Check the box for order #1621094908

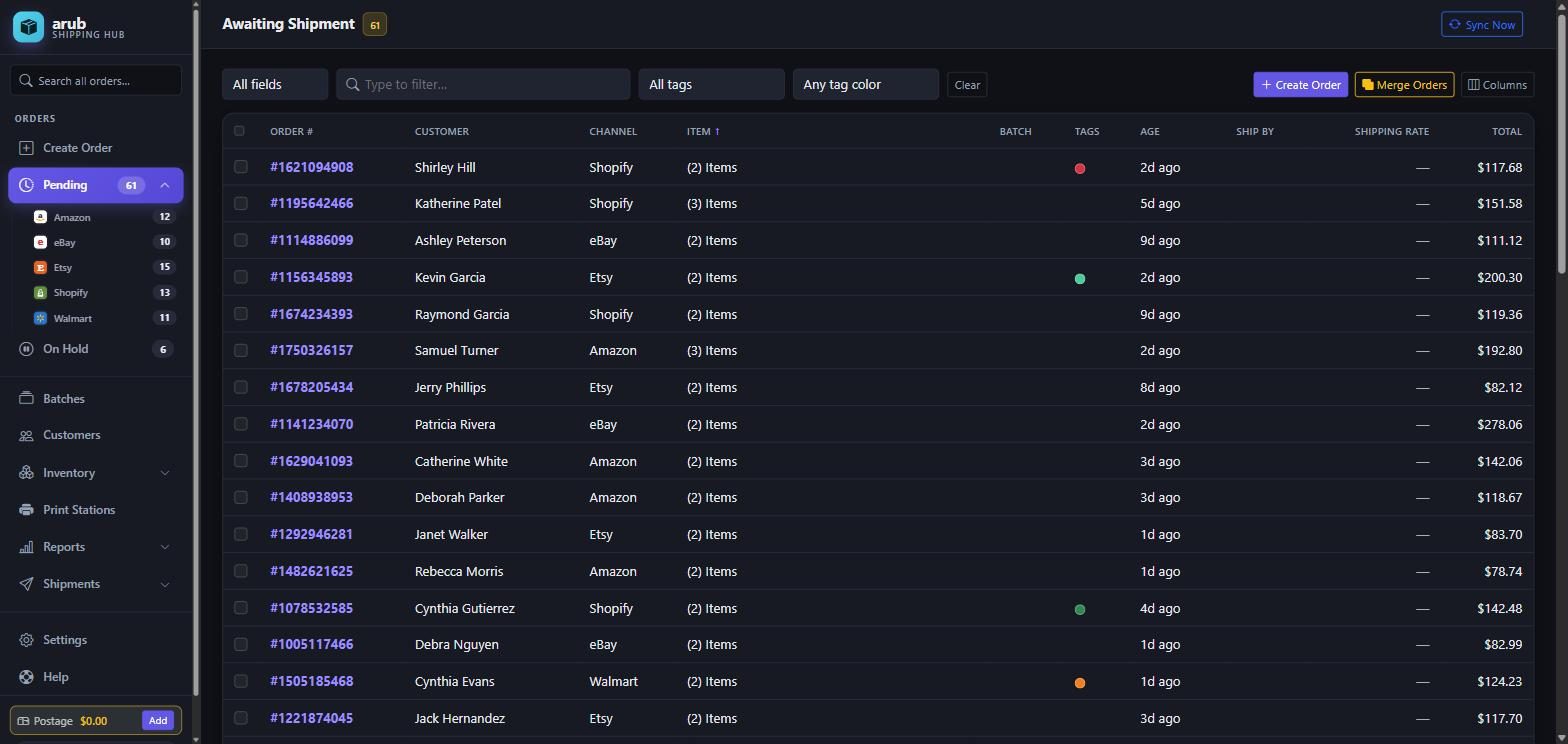(x=240, y=167)
